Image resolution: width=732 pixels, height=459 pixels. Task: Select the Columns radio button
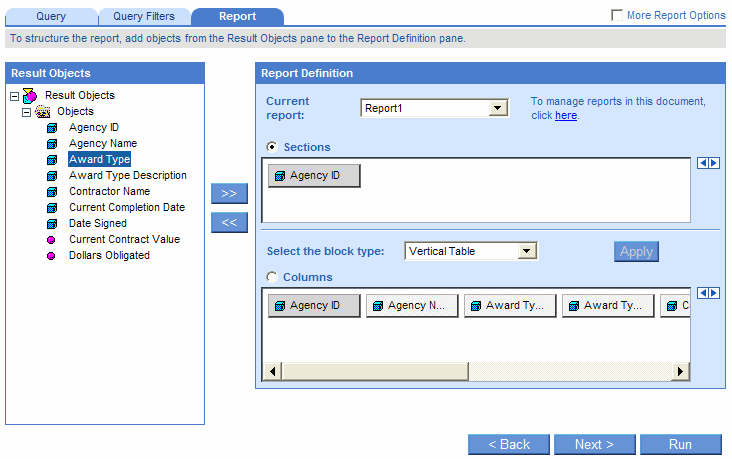pos(272,277)
